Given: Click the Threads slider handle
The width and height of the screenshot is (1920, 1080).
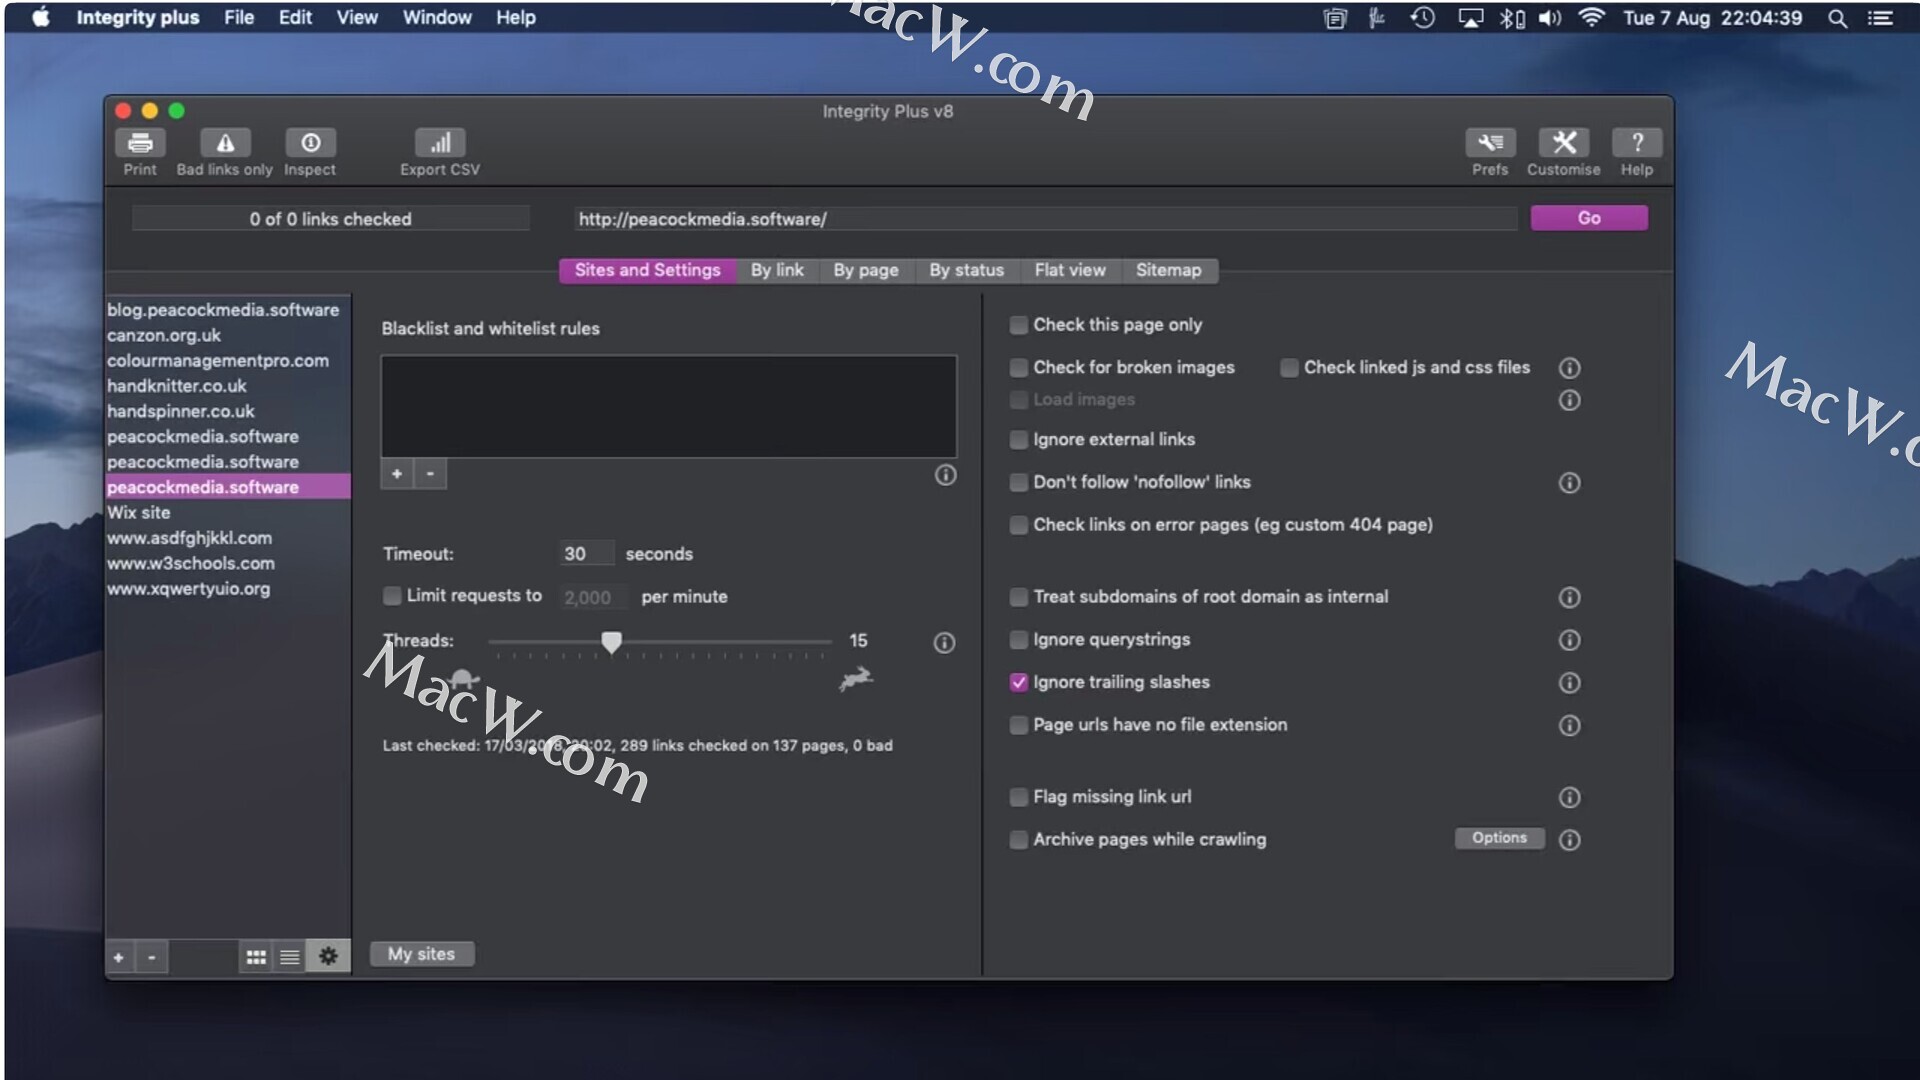Looking at the screenshot, I should point(611,642).
